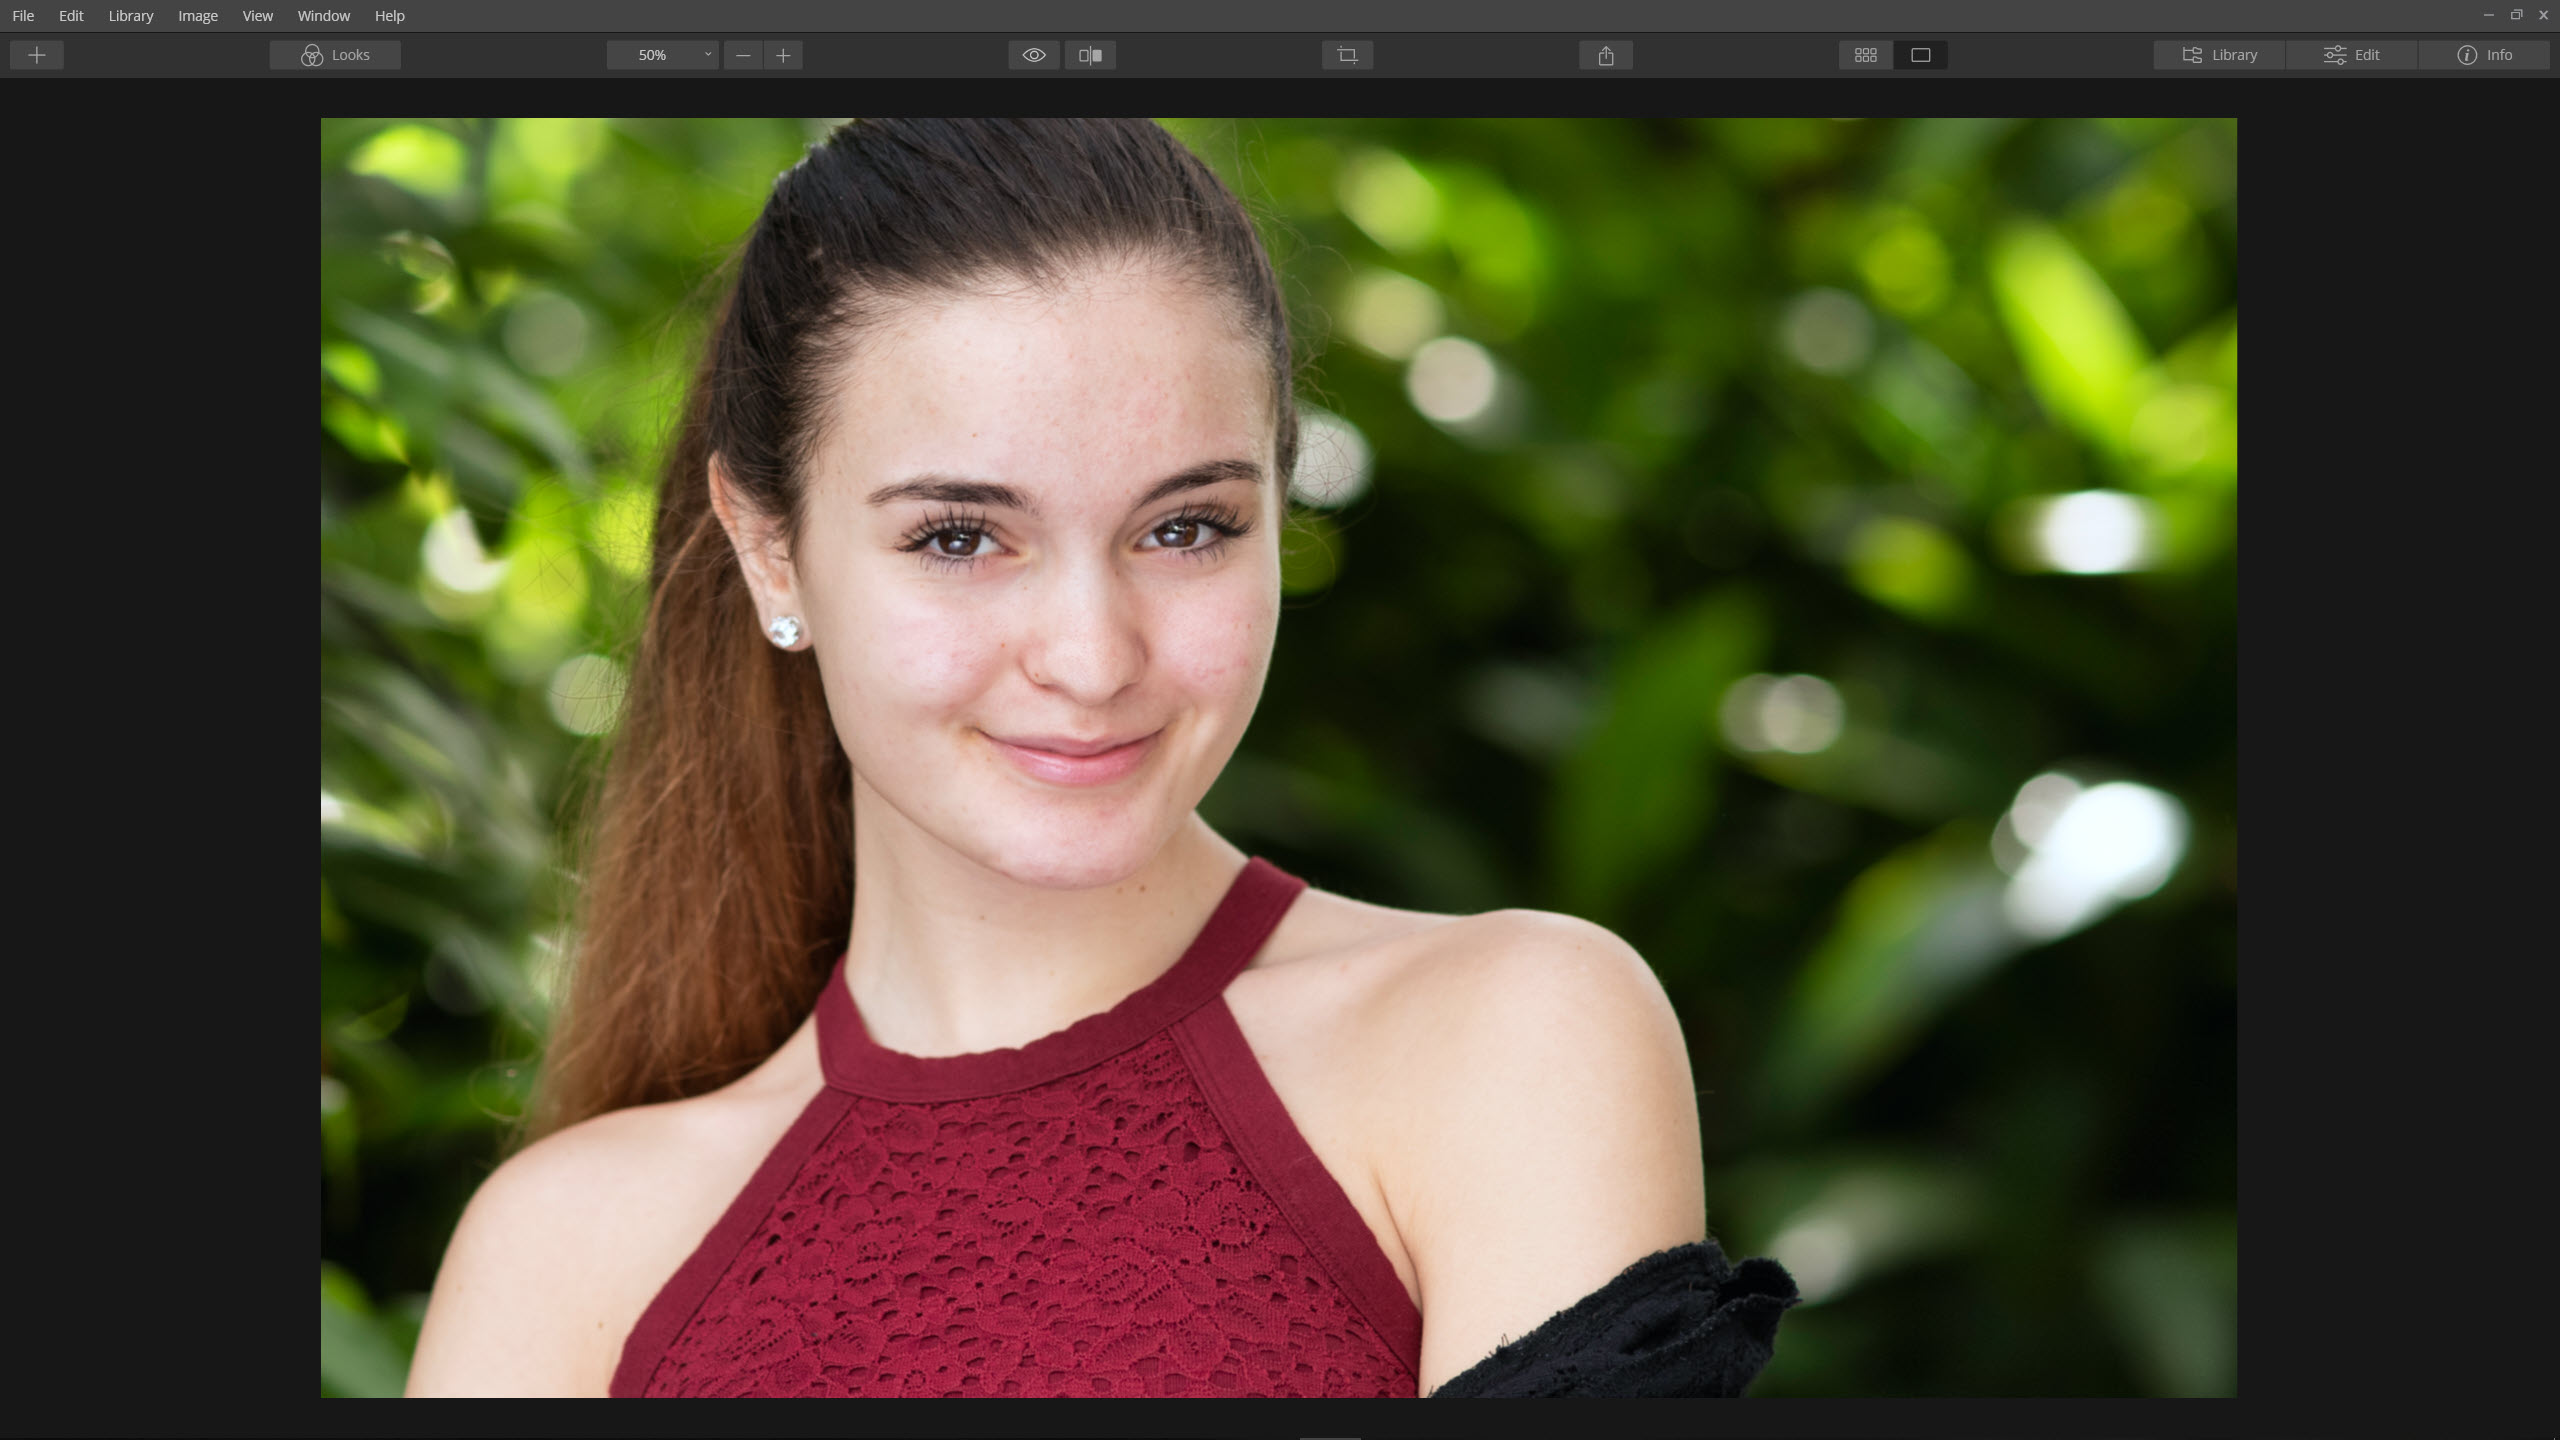The image size is (2560, 1440).
Task: Open the Library menu
Action: (131, 16)
